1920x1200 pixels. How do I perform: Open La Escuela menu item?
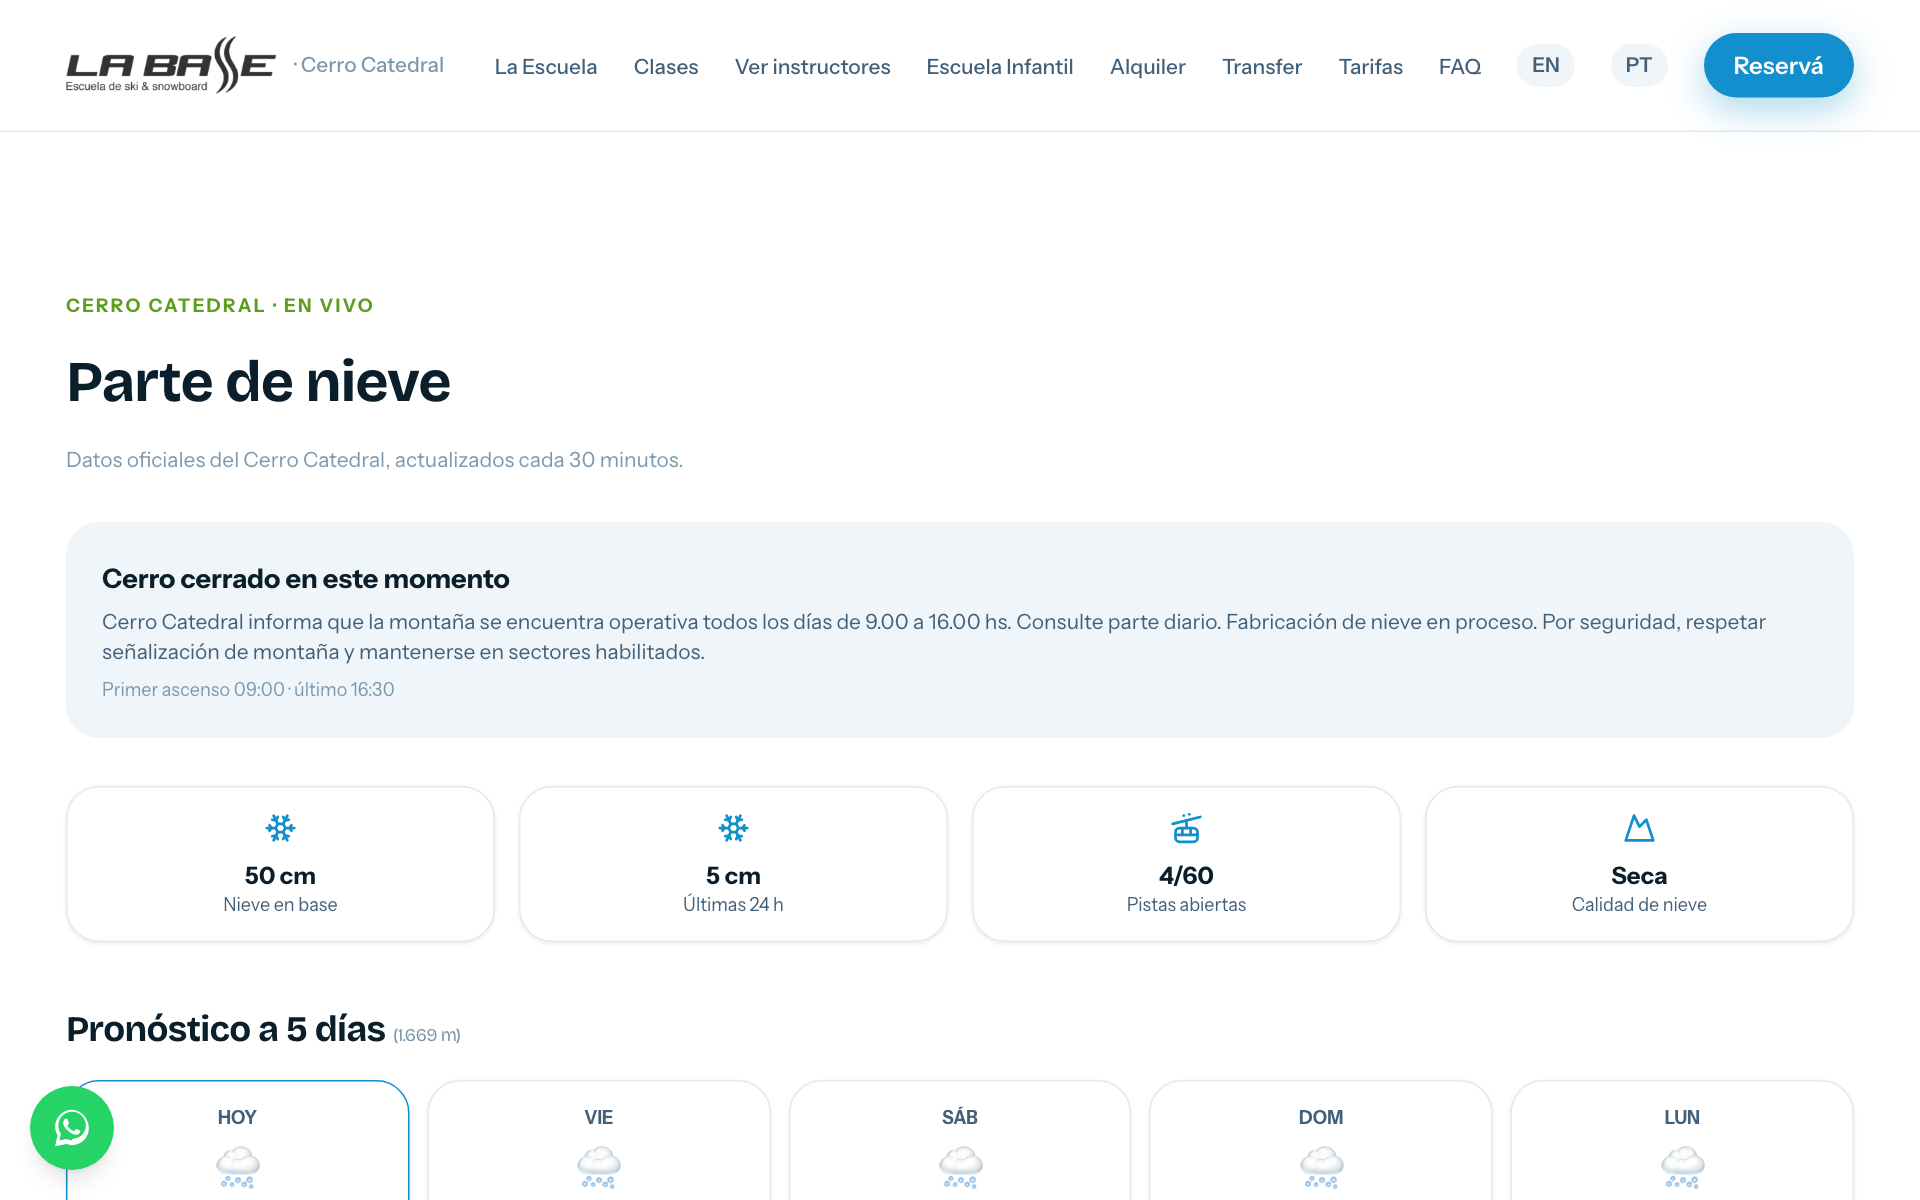tap(546, 66)
